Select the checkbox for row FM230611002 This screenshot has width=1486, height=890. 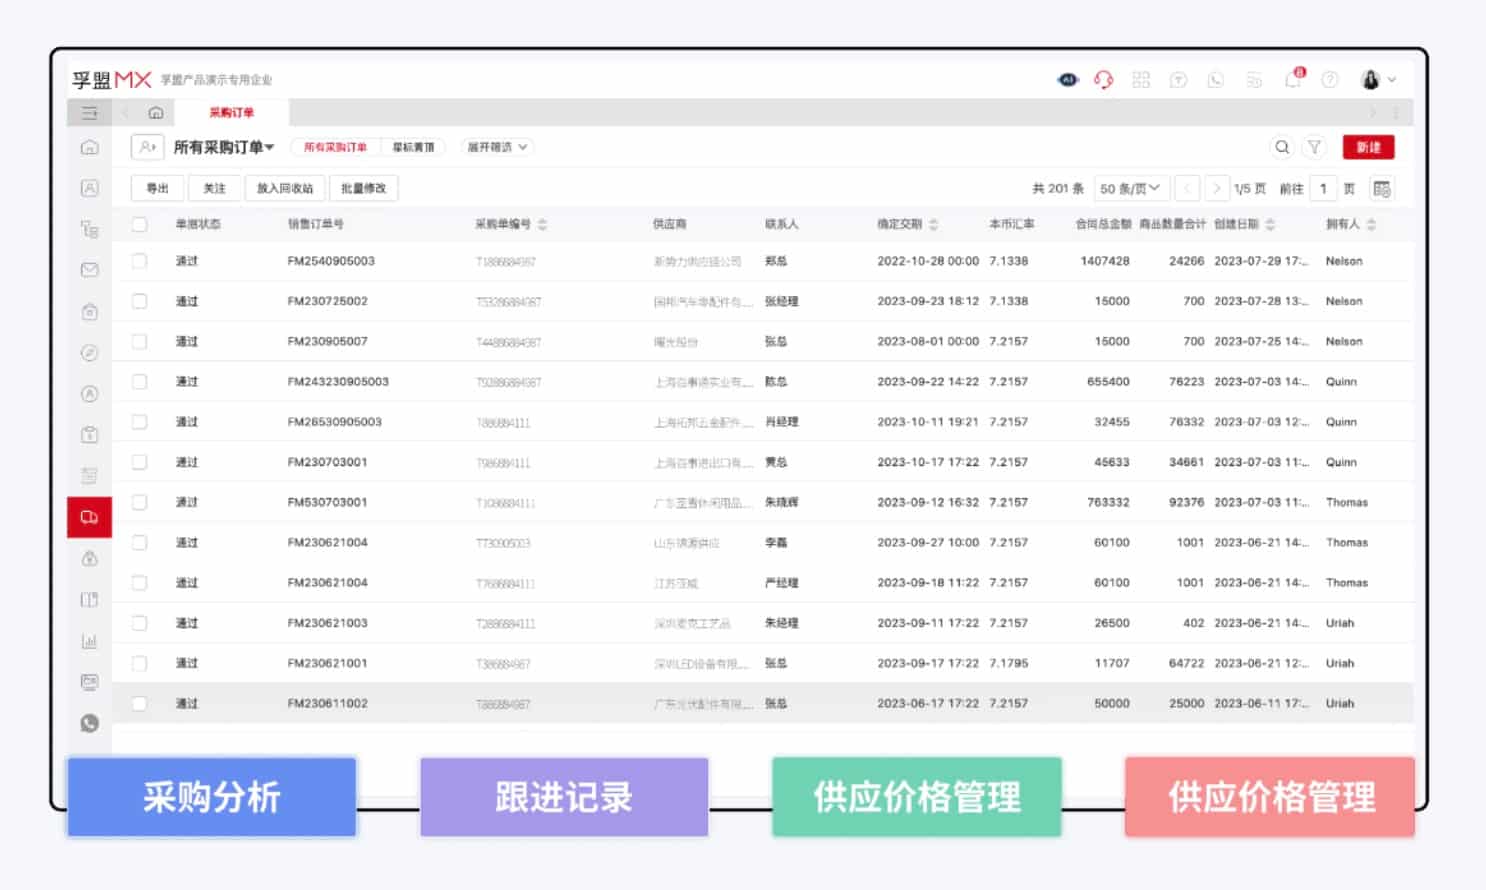tap(140, 704)
